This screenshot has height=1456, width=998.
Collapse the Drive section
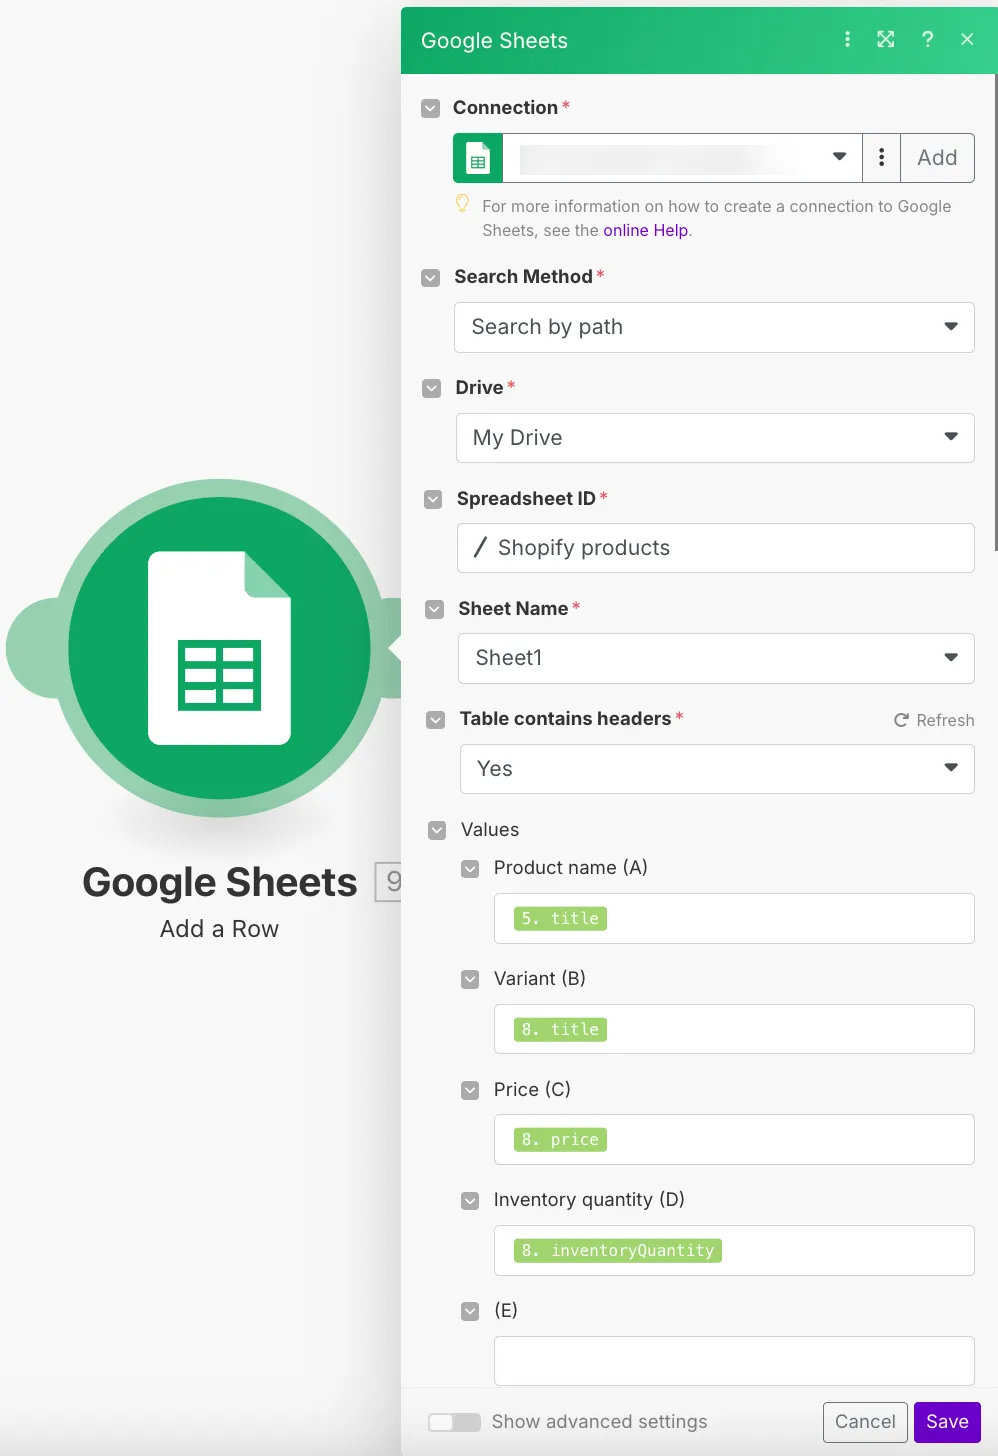[x=432, y=388]
